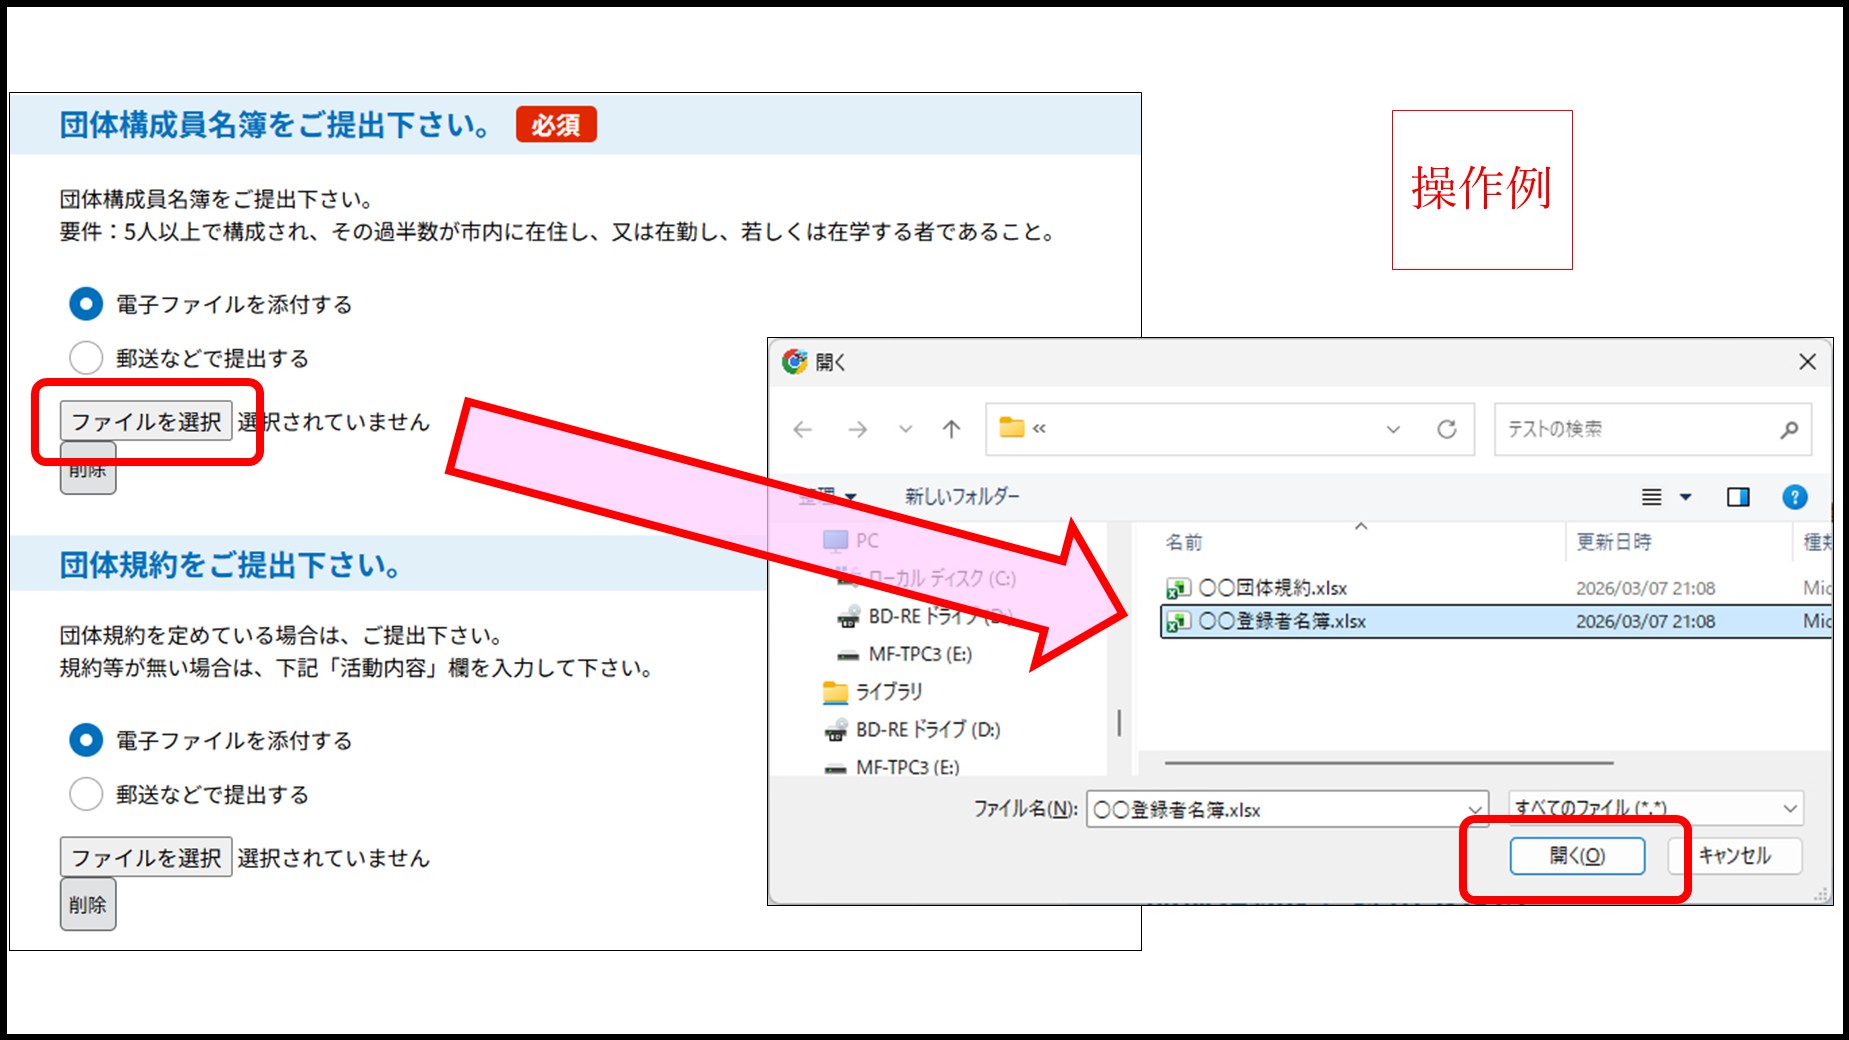
Task: Select 郵送などで提出する under 団体規約
Action: pyautogui.click(x=86, y=794)
